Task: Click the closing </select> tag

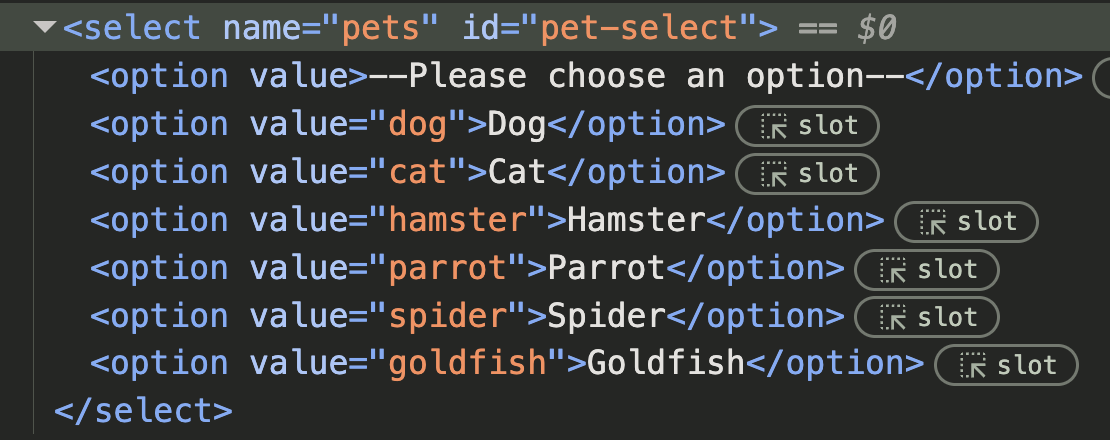Action: click(143, 411)
